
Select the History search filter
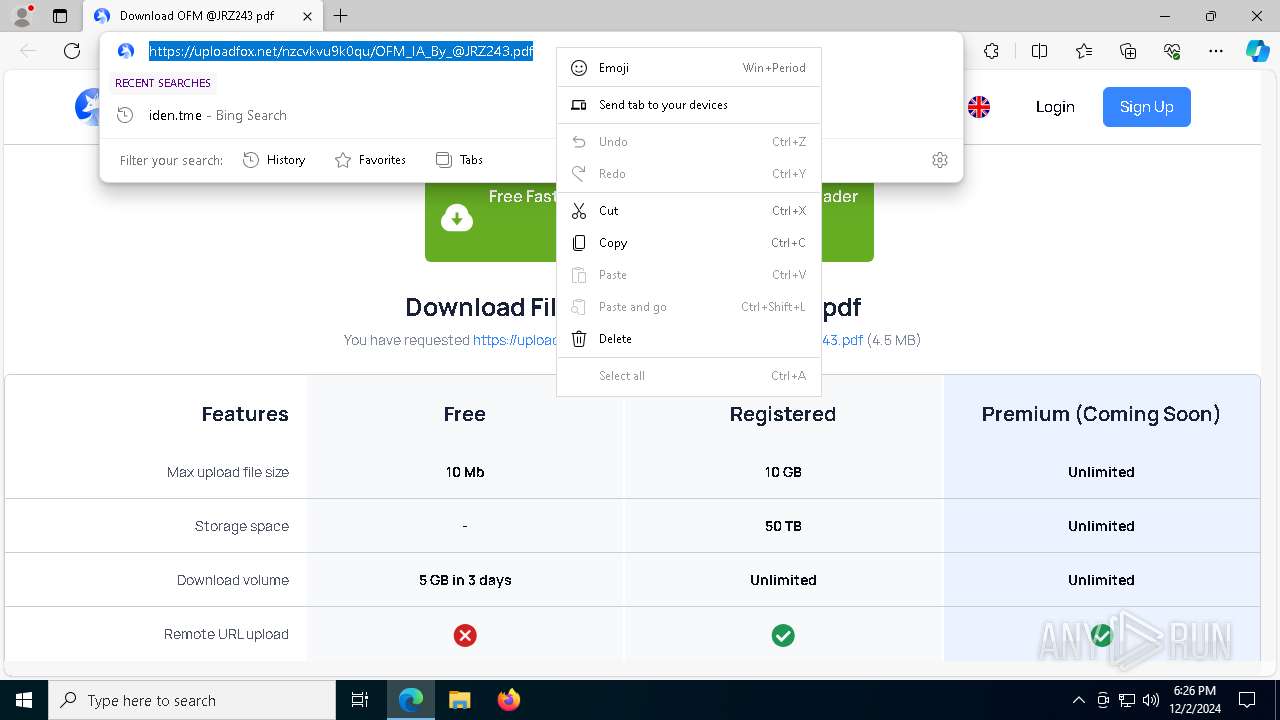pos(274,160)
